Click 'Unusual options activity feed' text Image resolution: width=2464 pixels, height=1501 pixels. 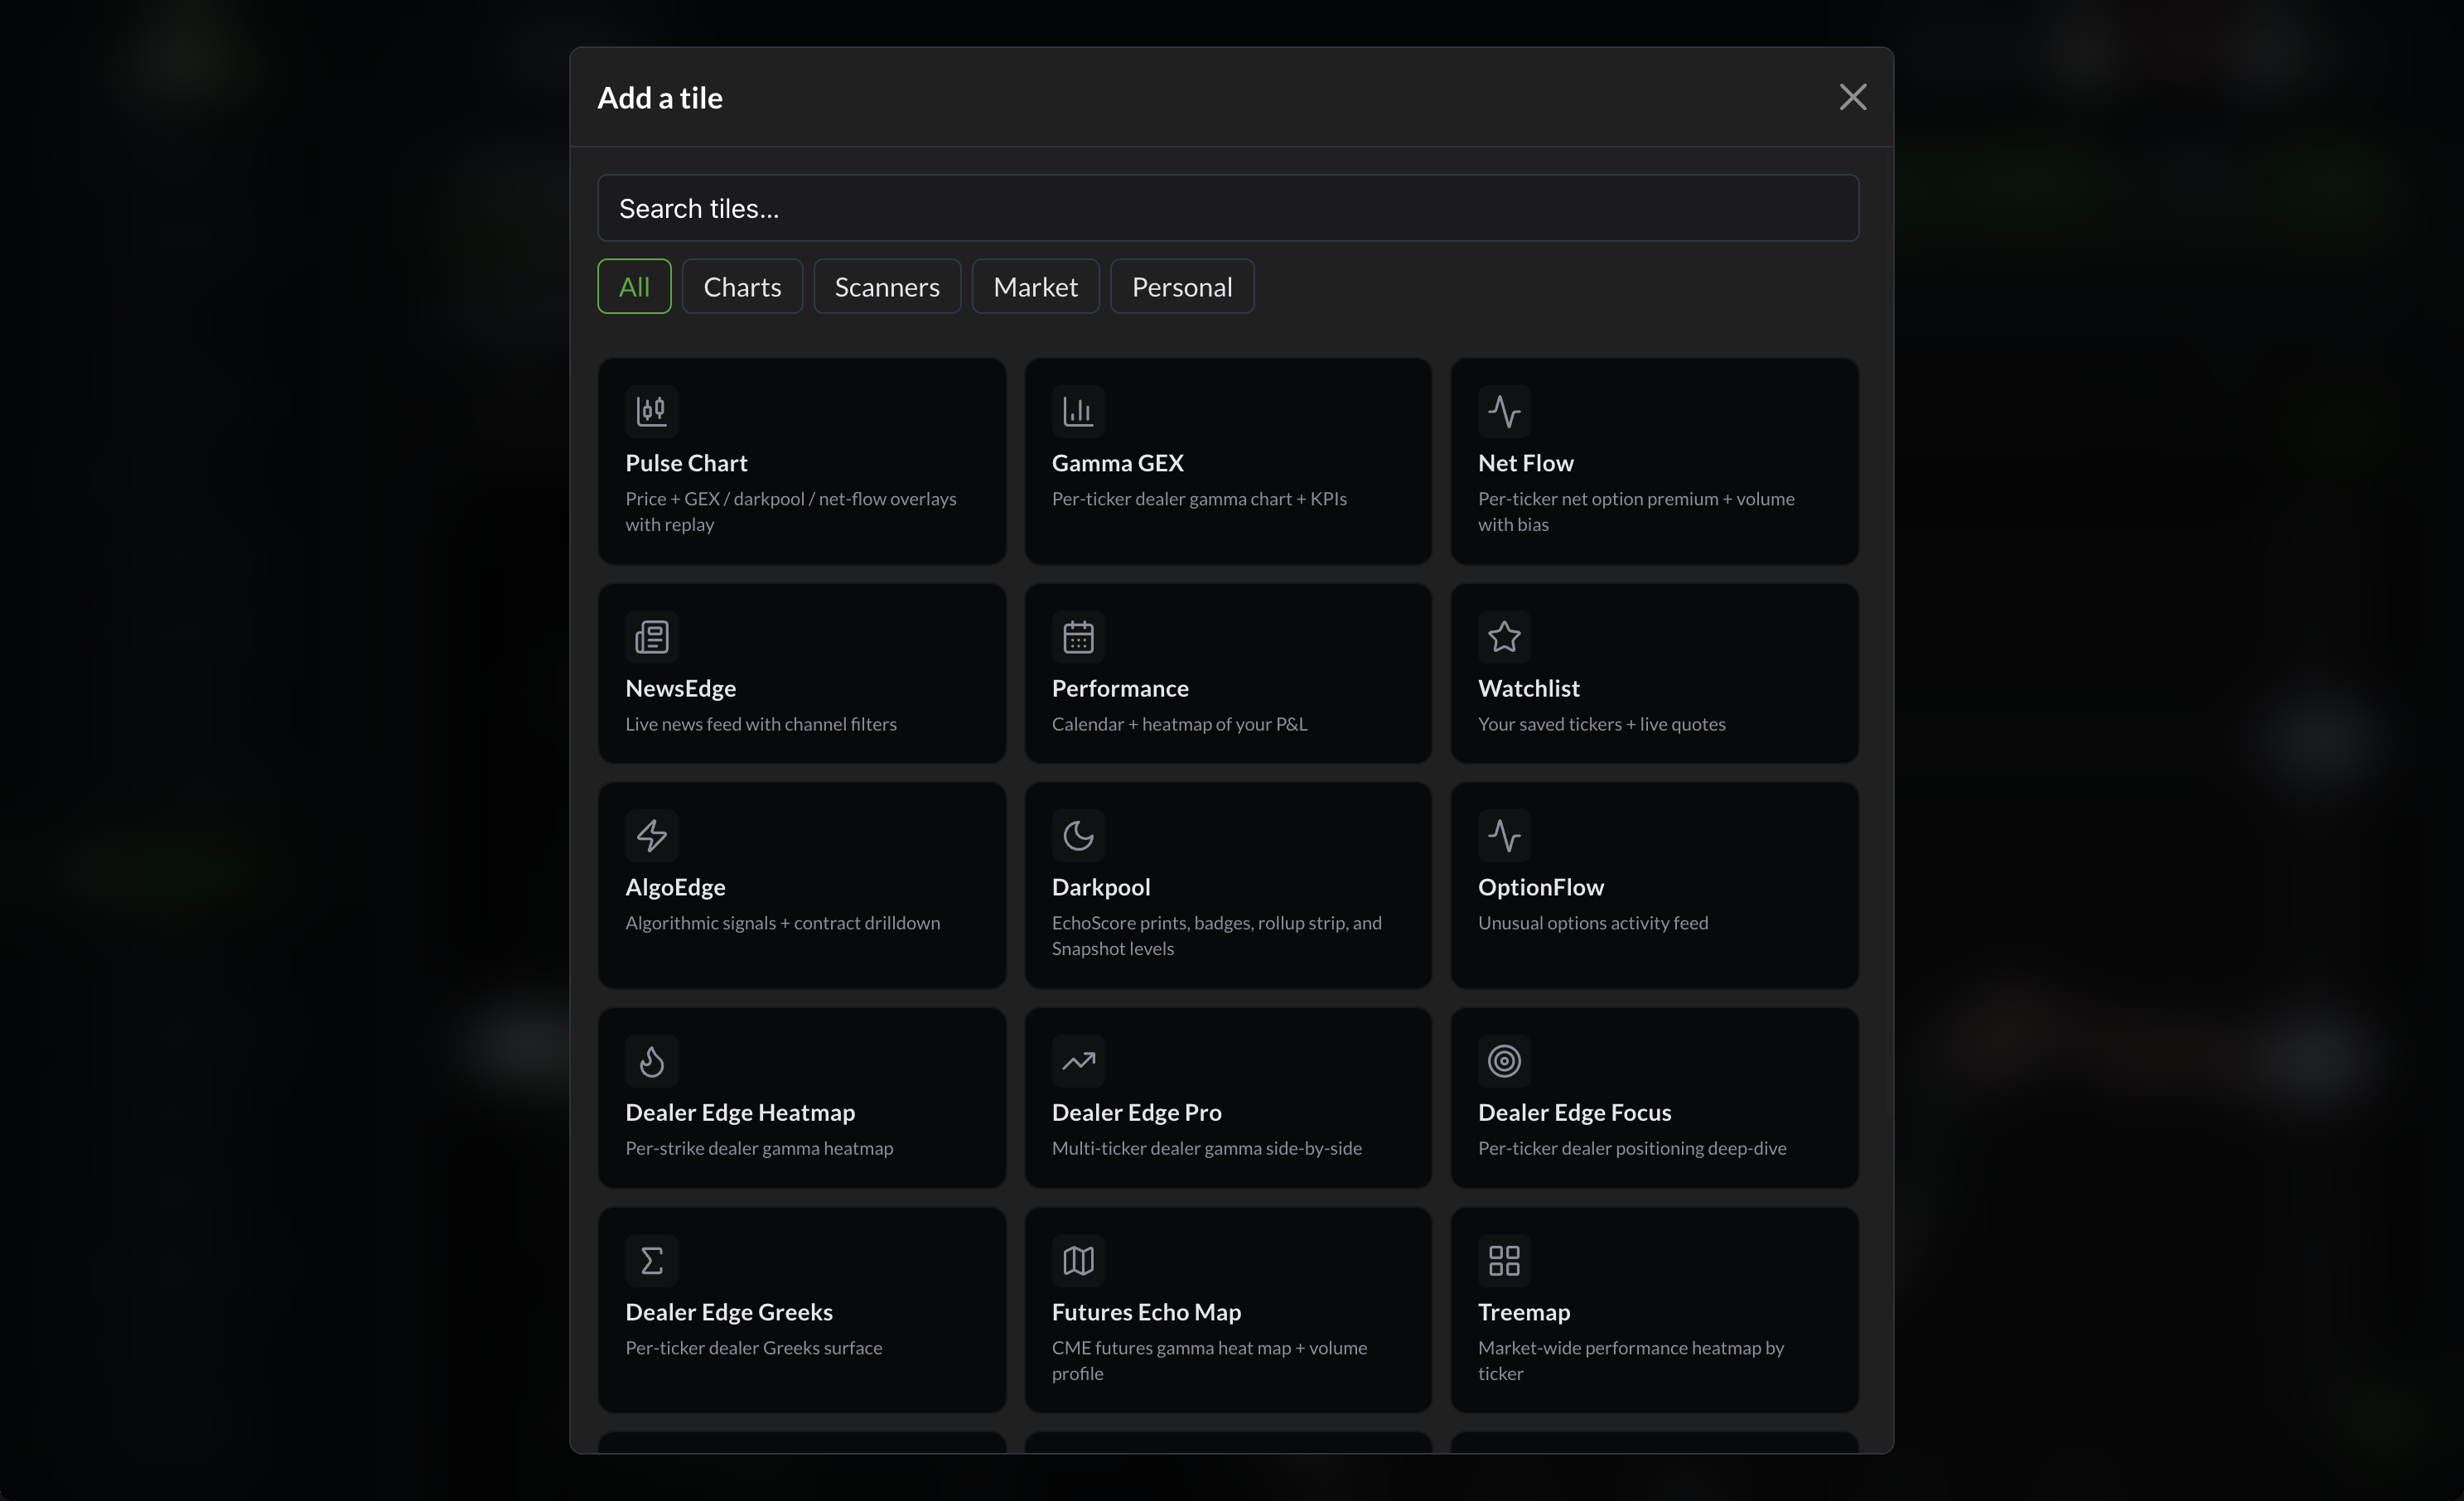click(x=1593, y=923)
